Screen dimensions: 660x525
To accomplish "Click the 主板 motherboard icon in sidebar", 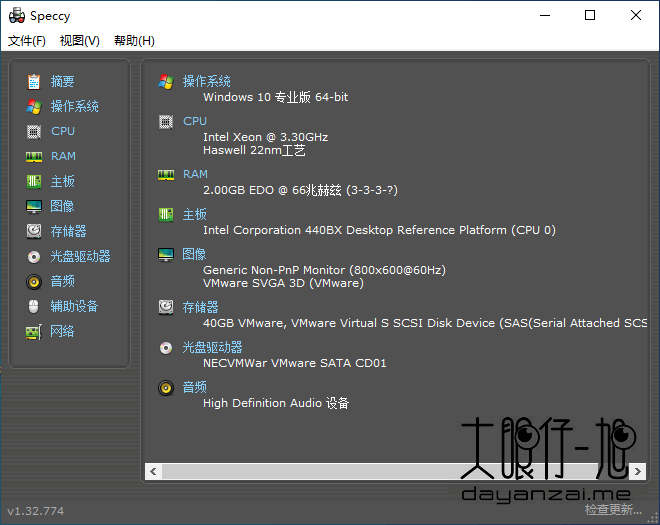I will [34, 181].
